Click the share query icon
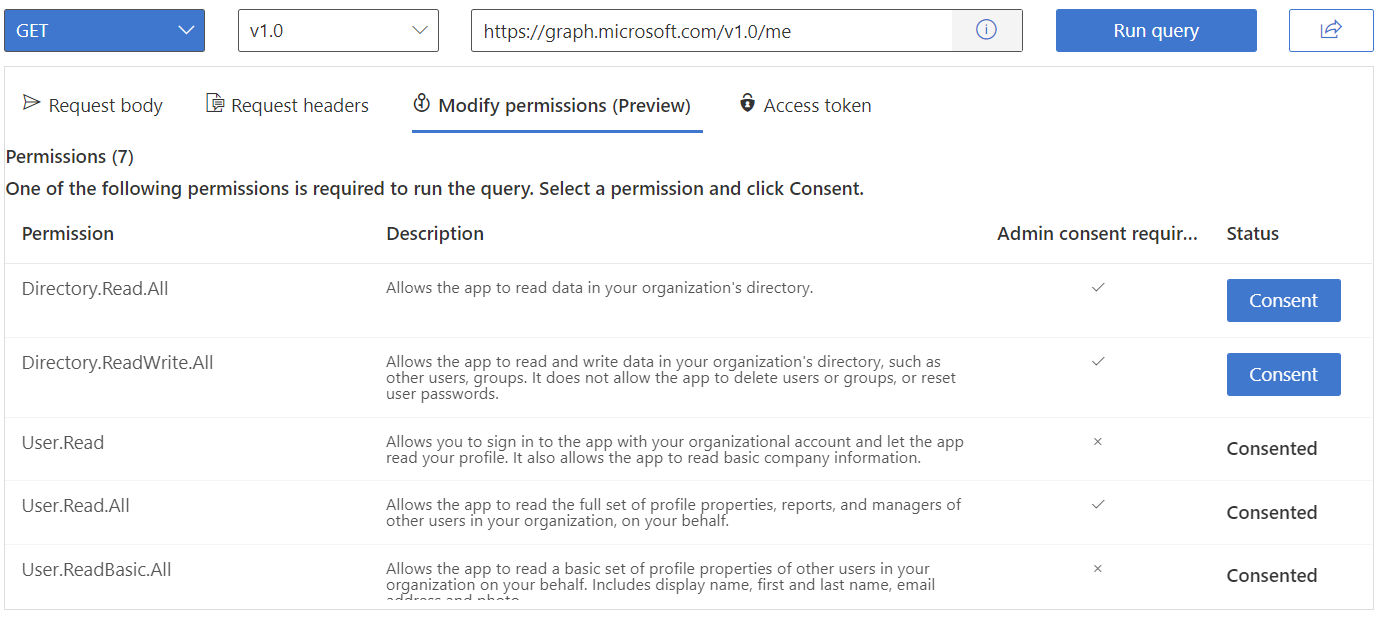The width and height of the screenshot is (1380, 618). point(1330,30)
